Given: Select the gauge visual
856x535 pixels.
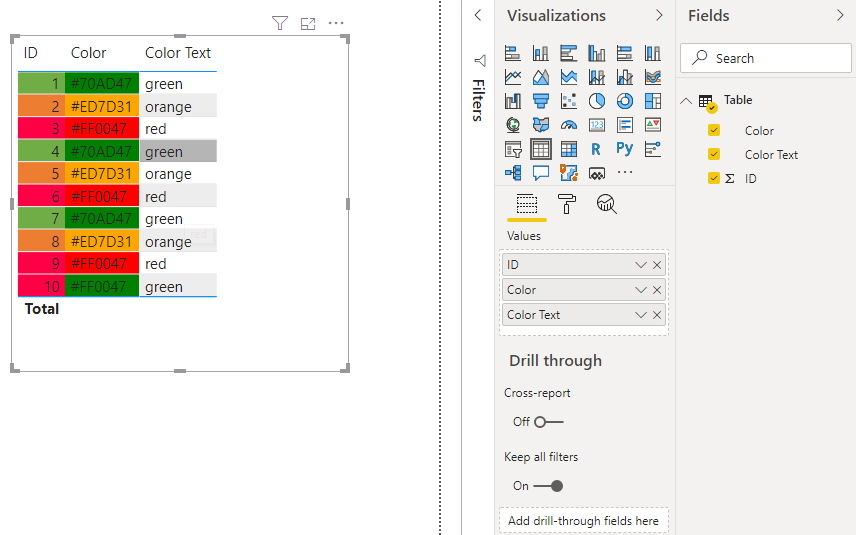Looking at the screenshot, I should (569, 125).
